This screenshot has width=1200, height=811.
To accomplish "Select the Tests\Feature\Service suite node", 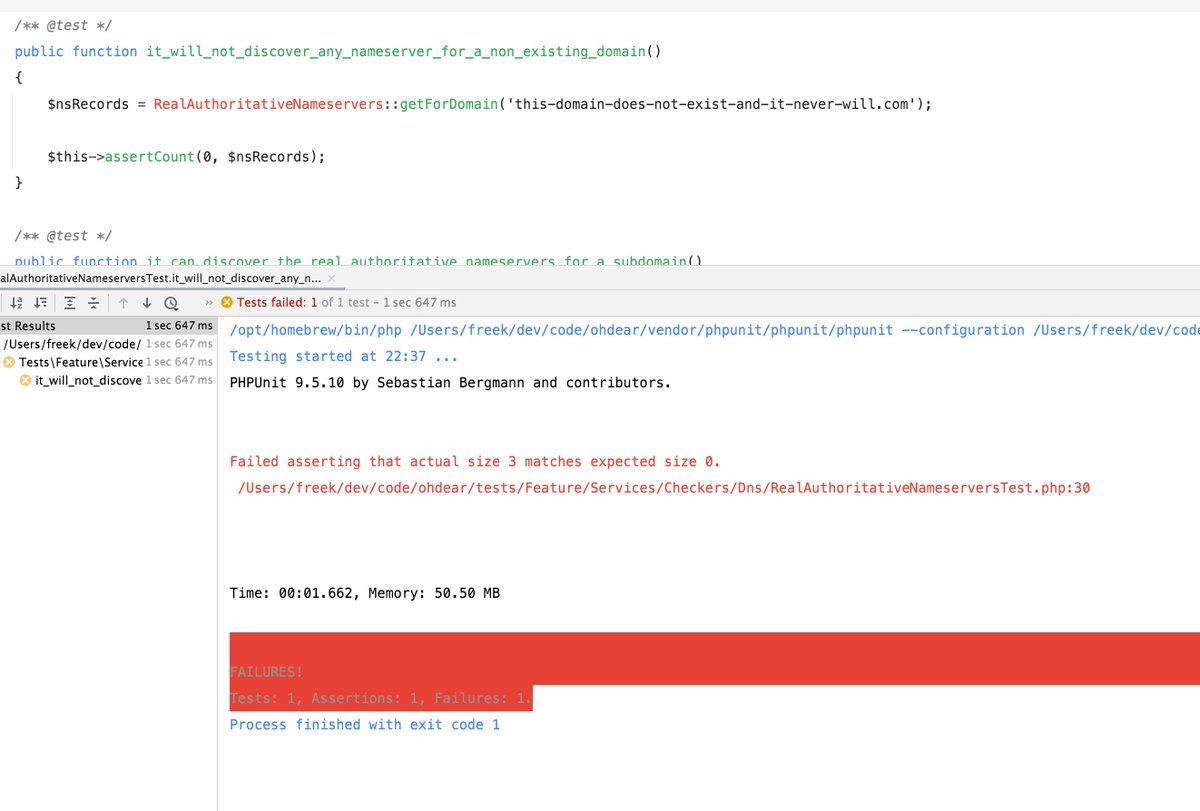I will point(80,362).
